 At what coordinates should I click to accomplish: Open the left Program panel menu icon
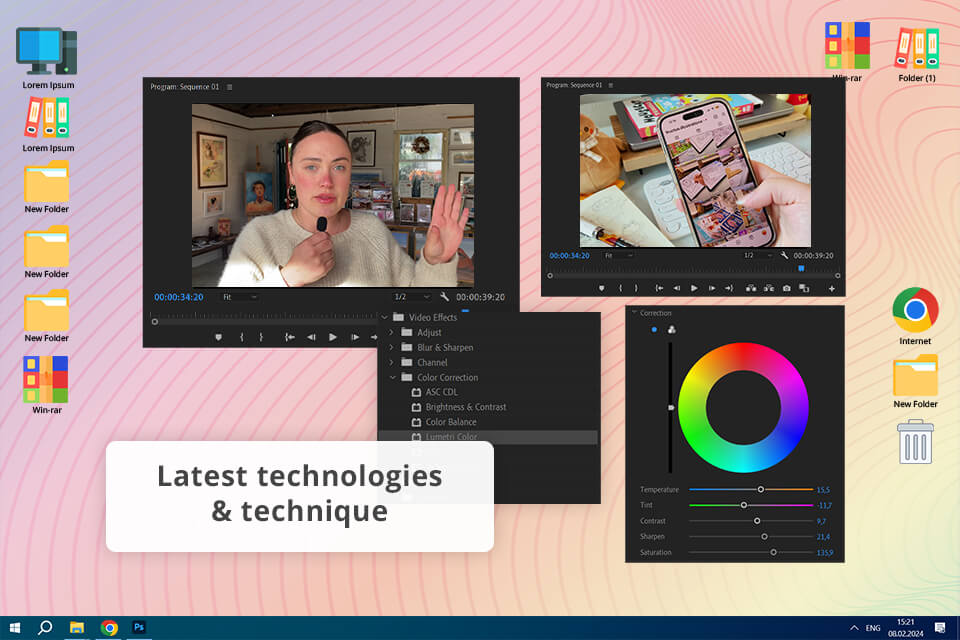[x=229, y=87]
